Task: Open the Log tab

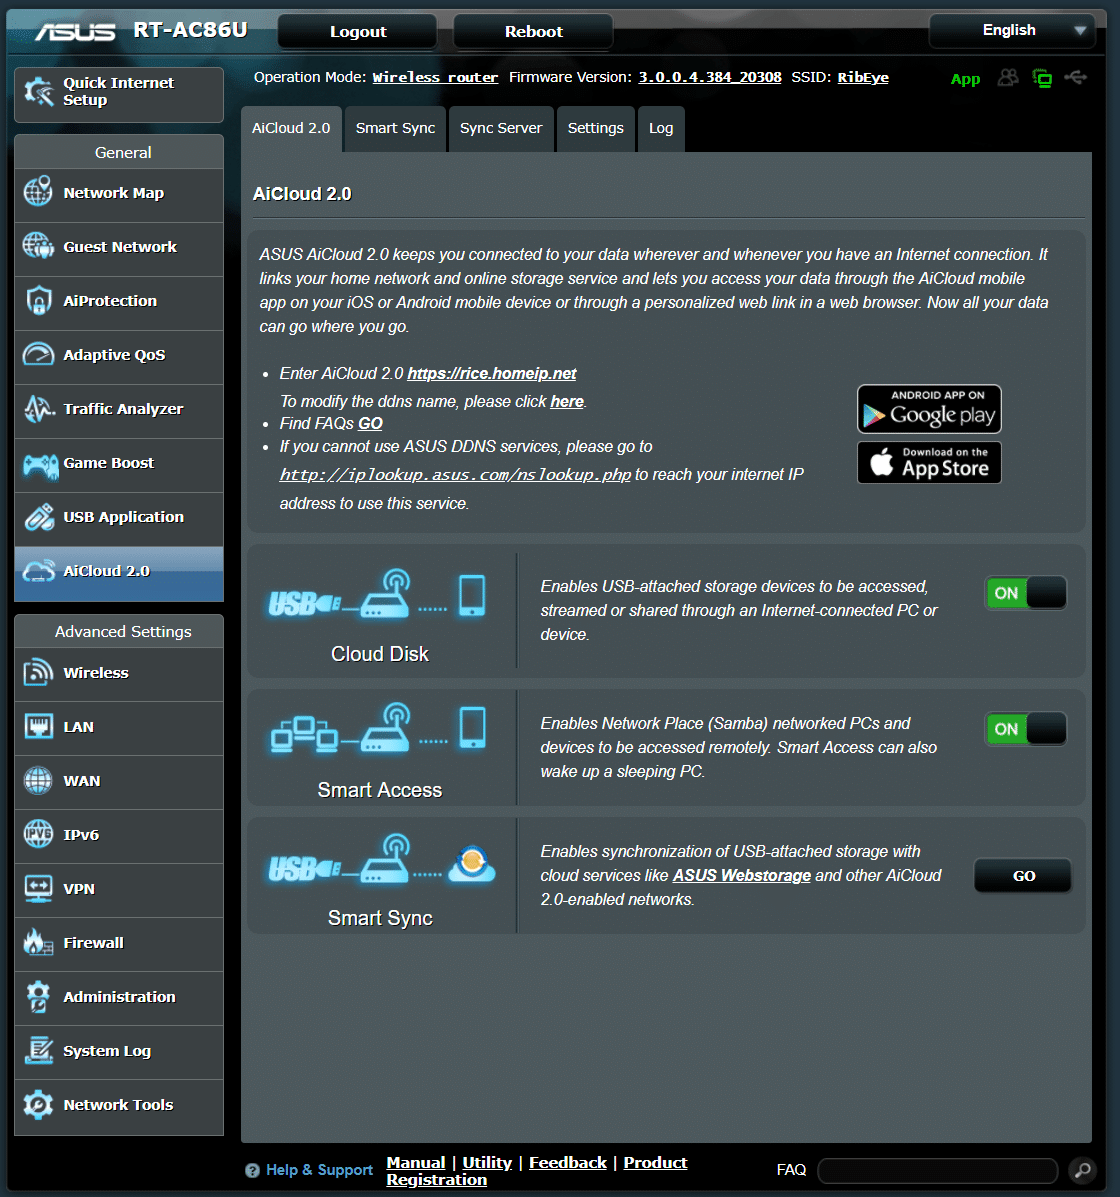Action: click(x=661, y=128)
